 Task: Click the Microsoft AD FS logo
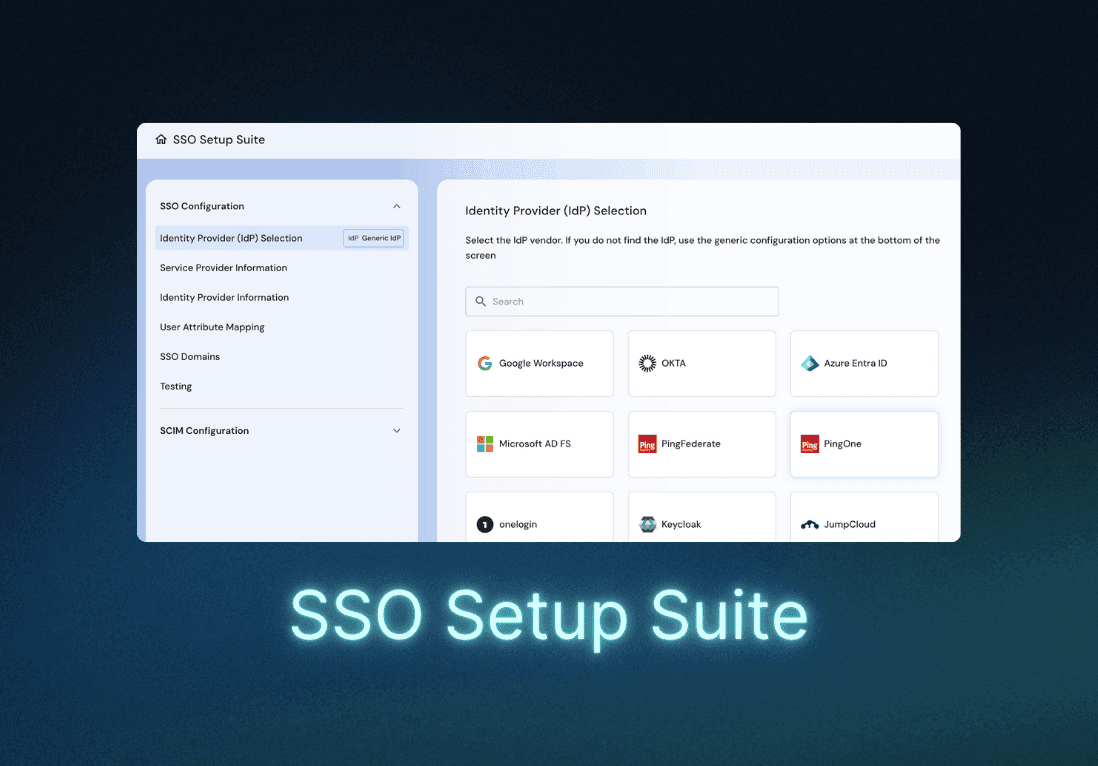click(x=484, y=443)
